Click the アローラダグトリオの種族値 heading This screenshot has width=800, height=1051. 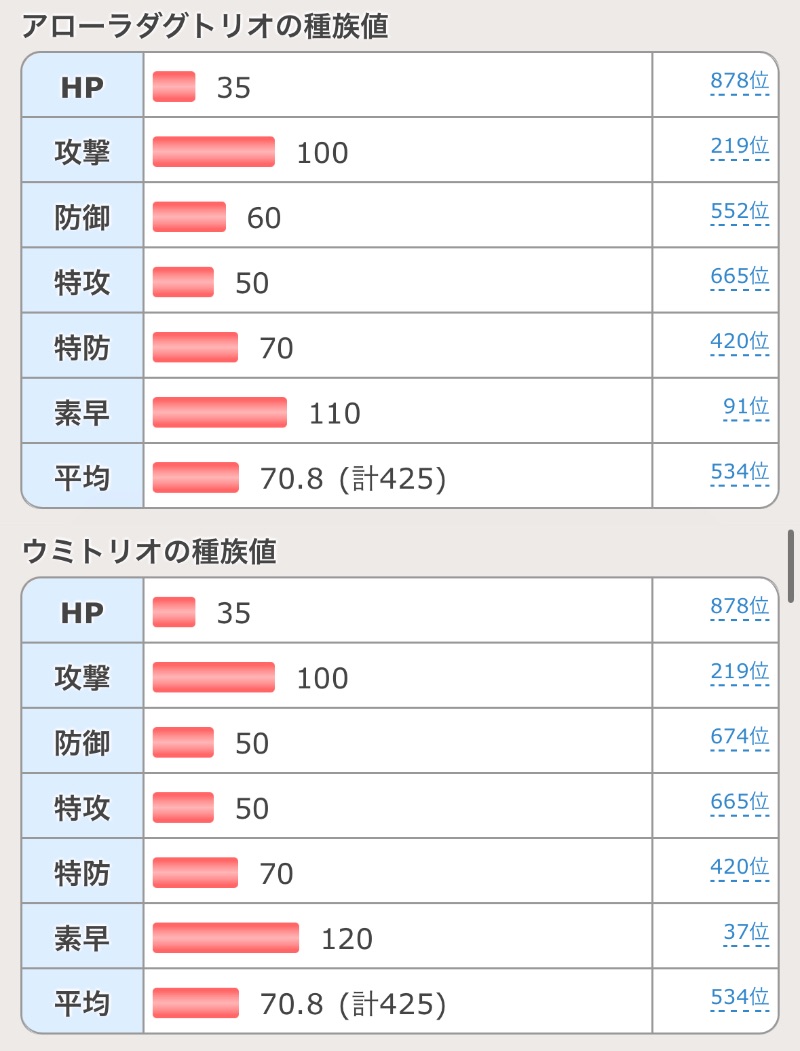[x=204, y=27]
